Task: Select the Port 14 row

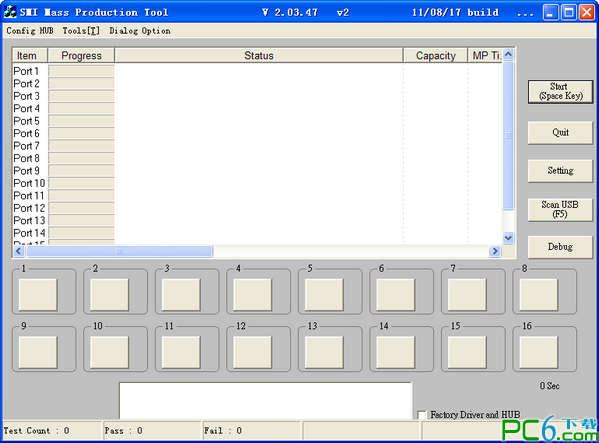Action: pos(257,233)
